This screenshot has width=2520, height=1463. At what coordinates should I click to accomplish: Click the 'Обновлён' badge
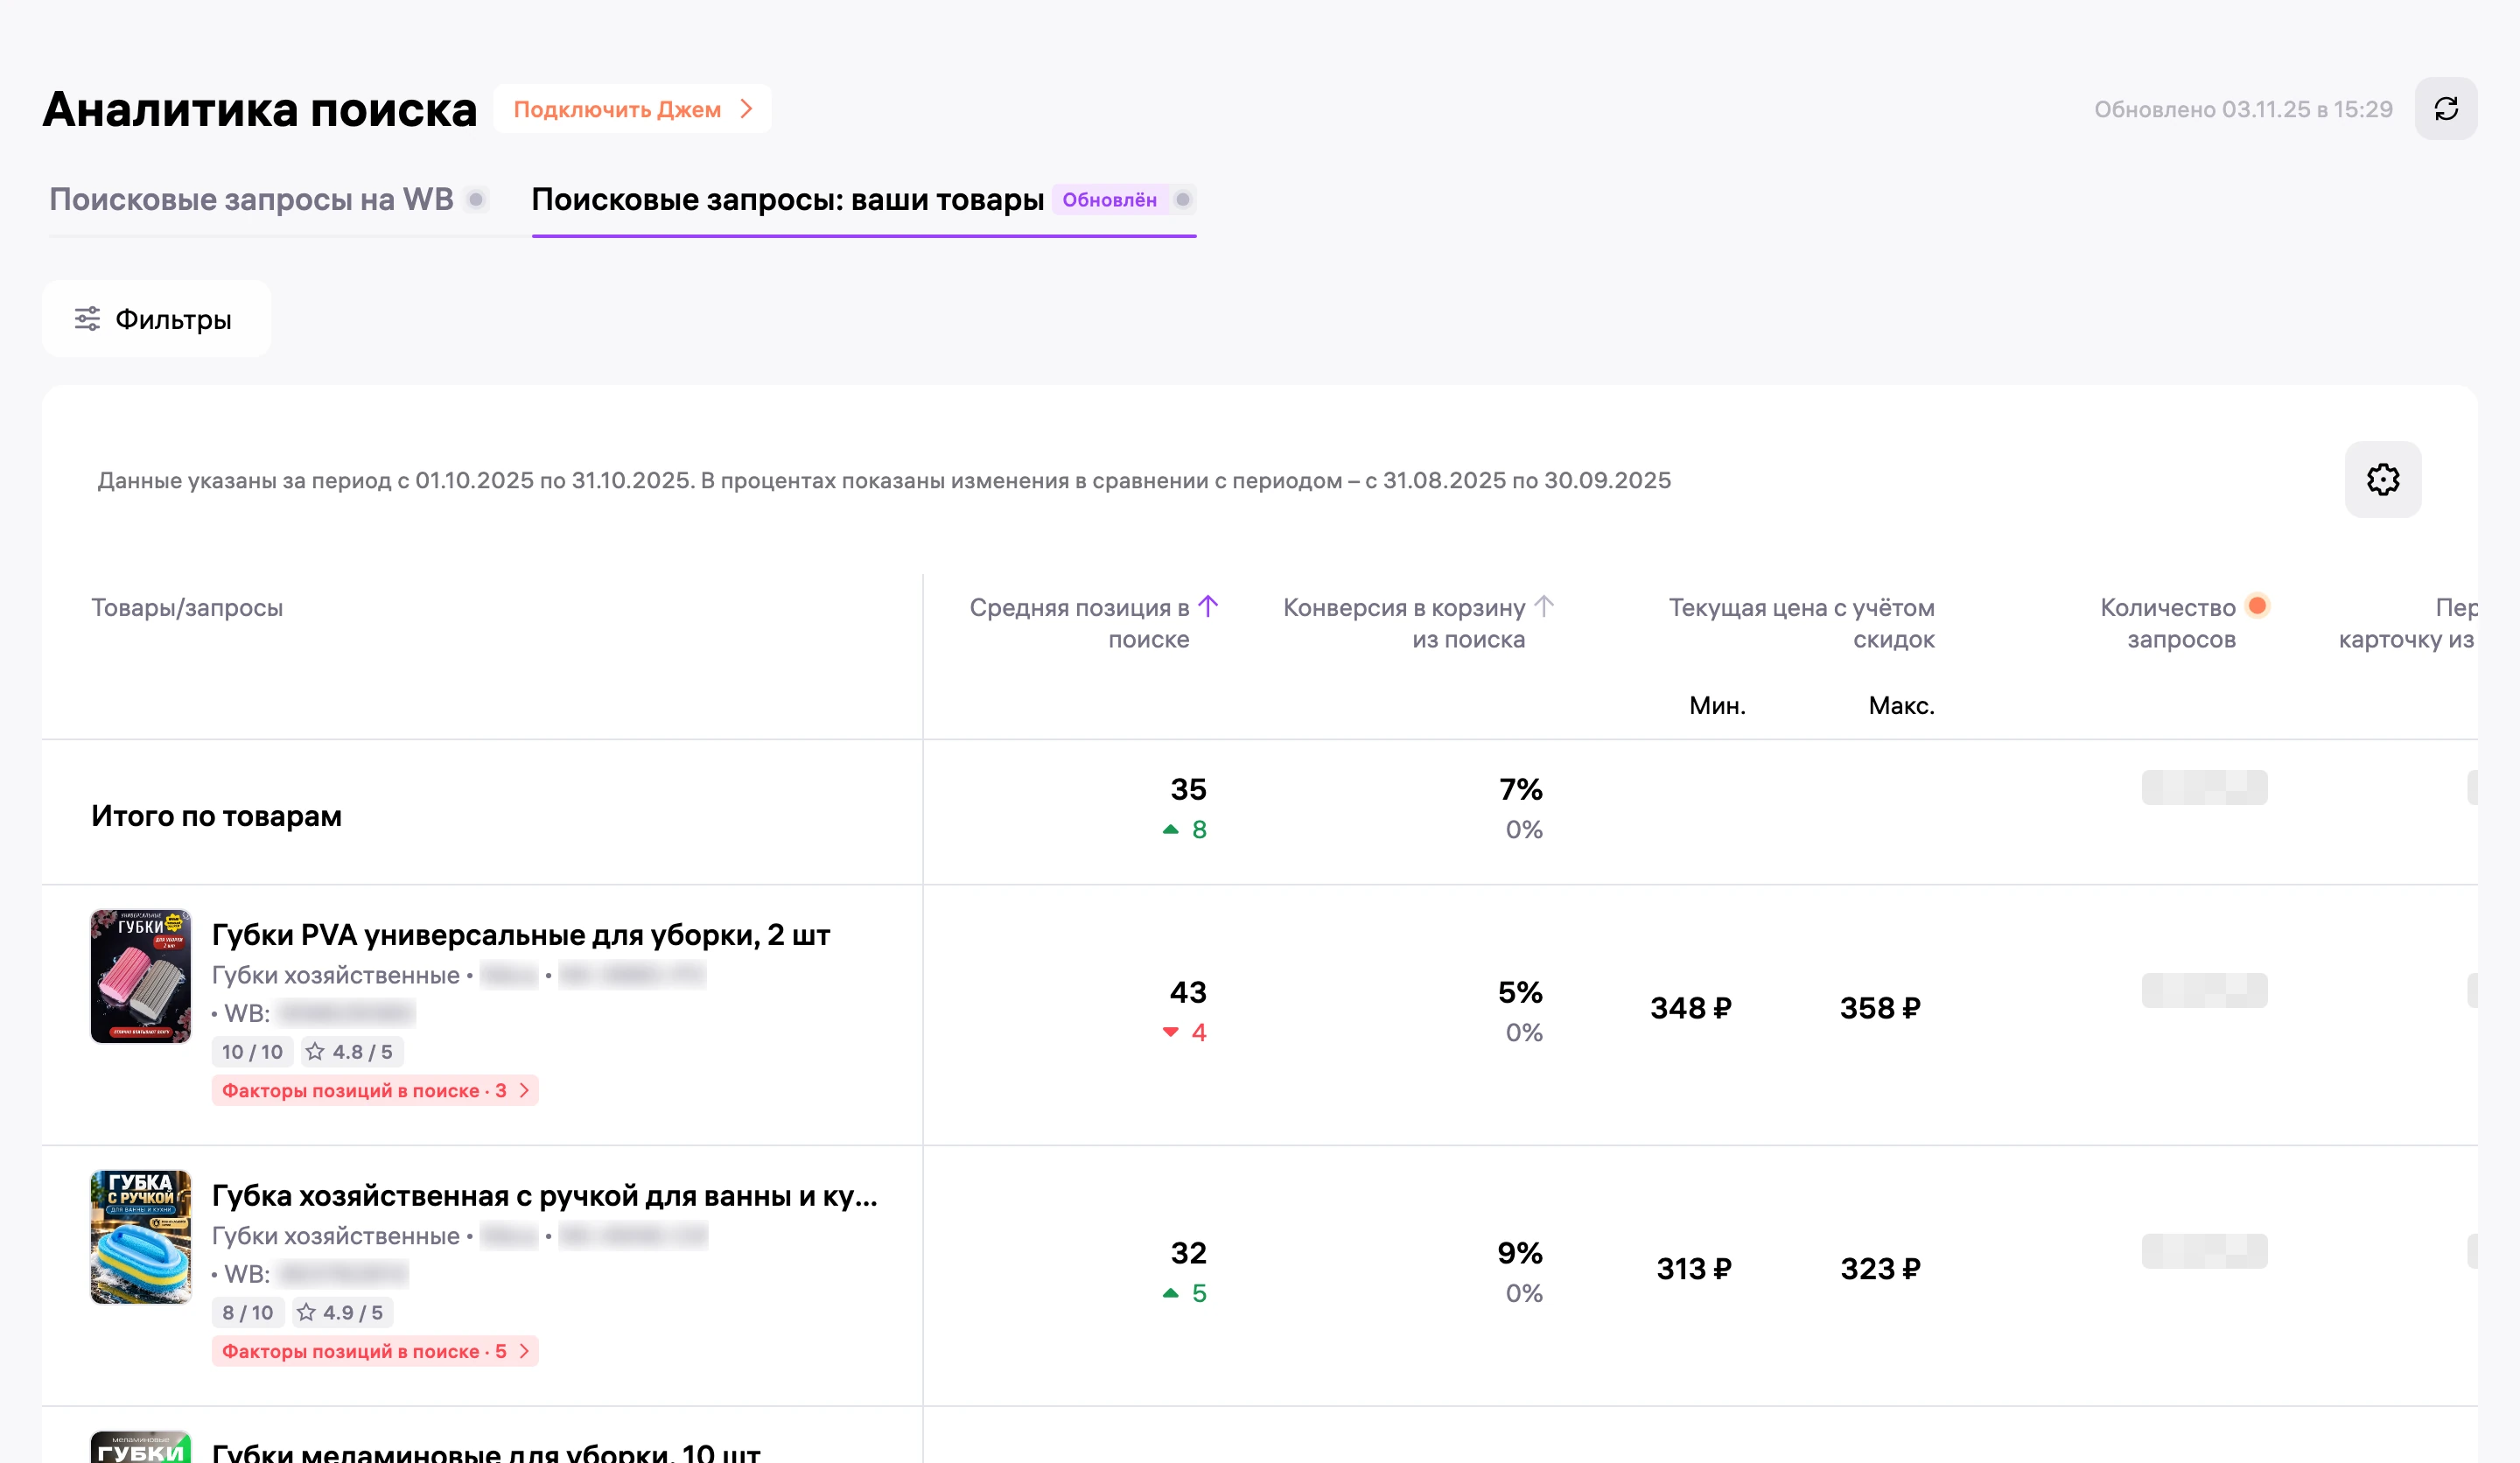[1109, 199]
